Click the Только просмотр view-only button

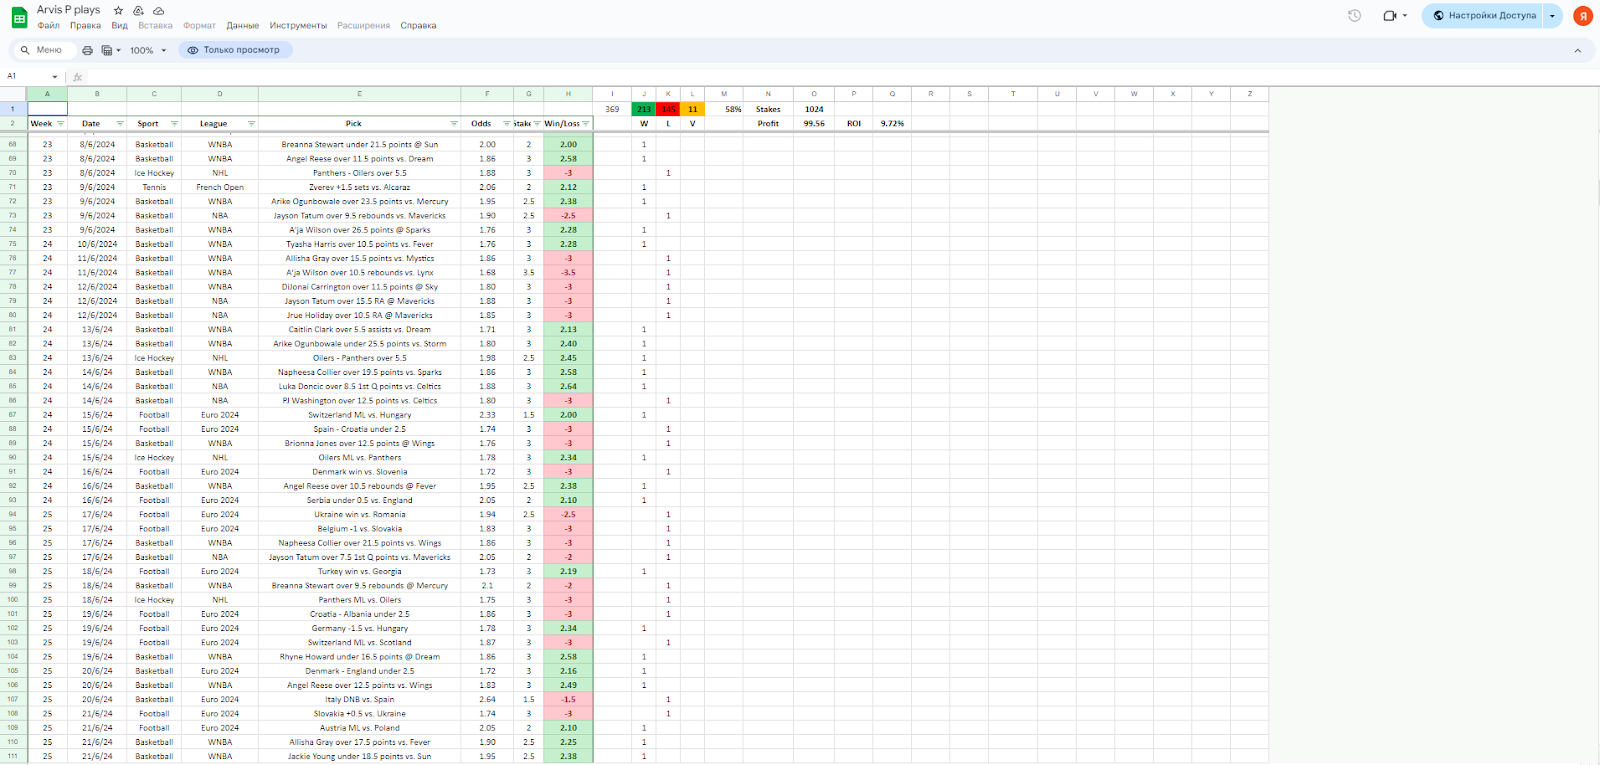point(236,50)
